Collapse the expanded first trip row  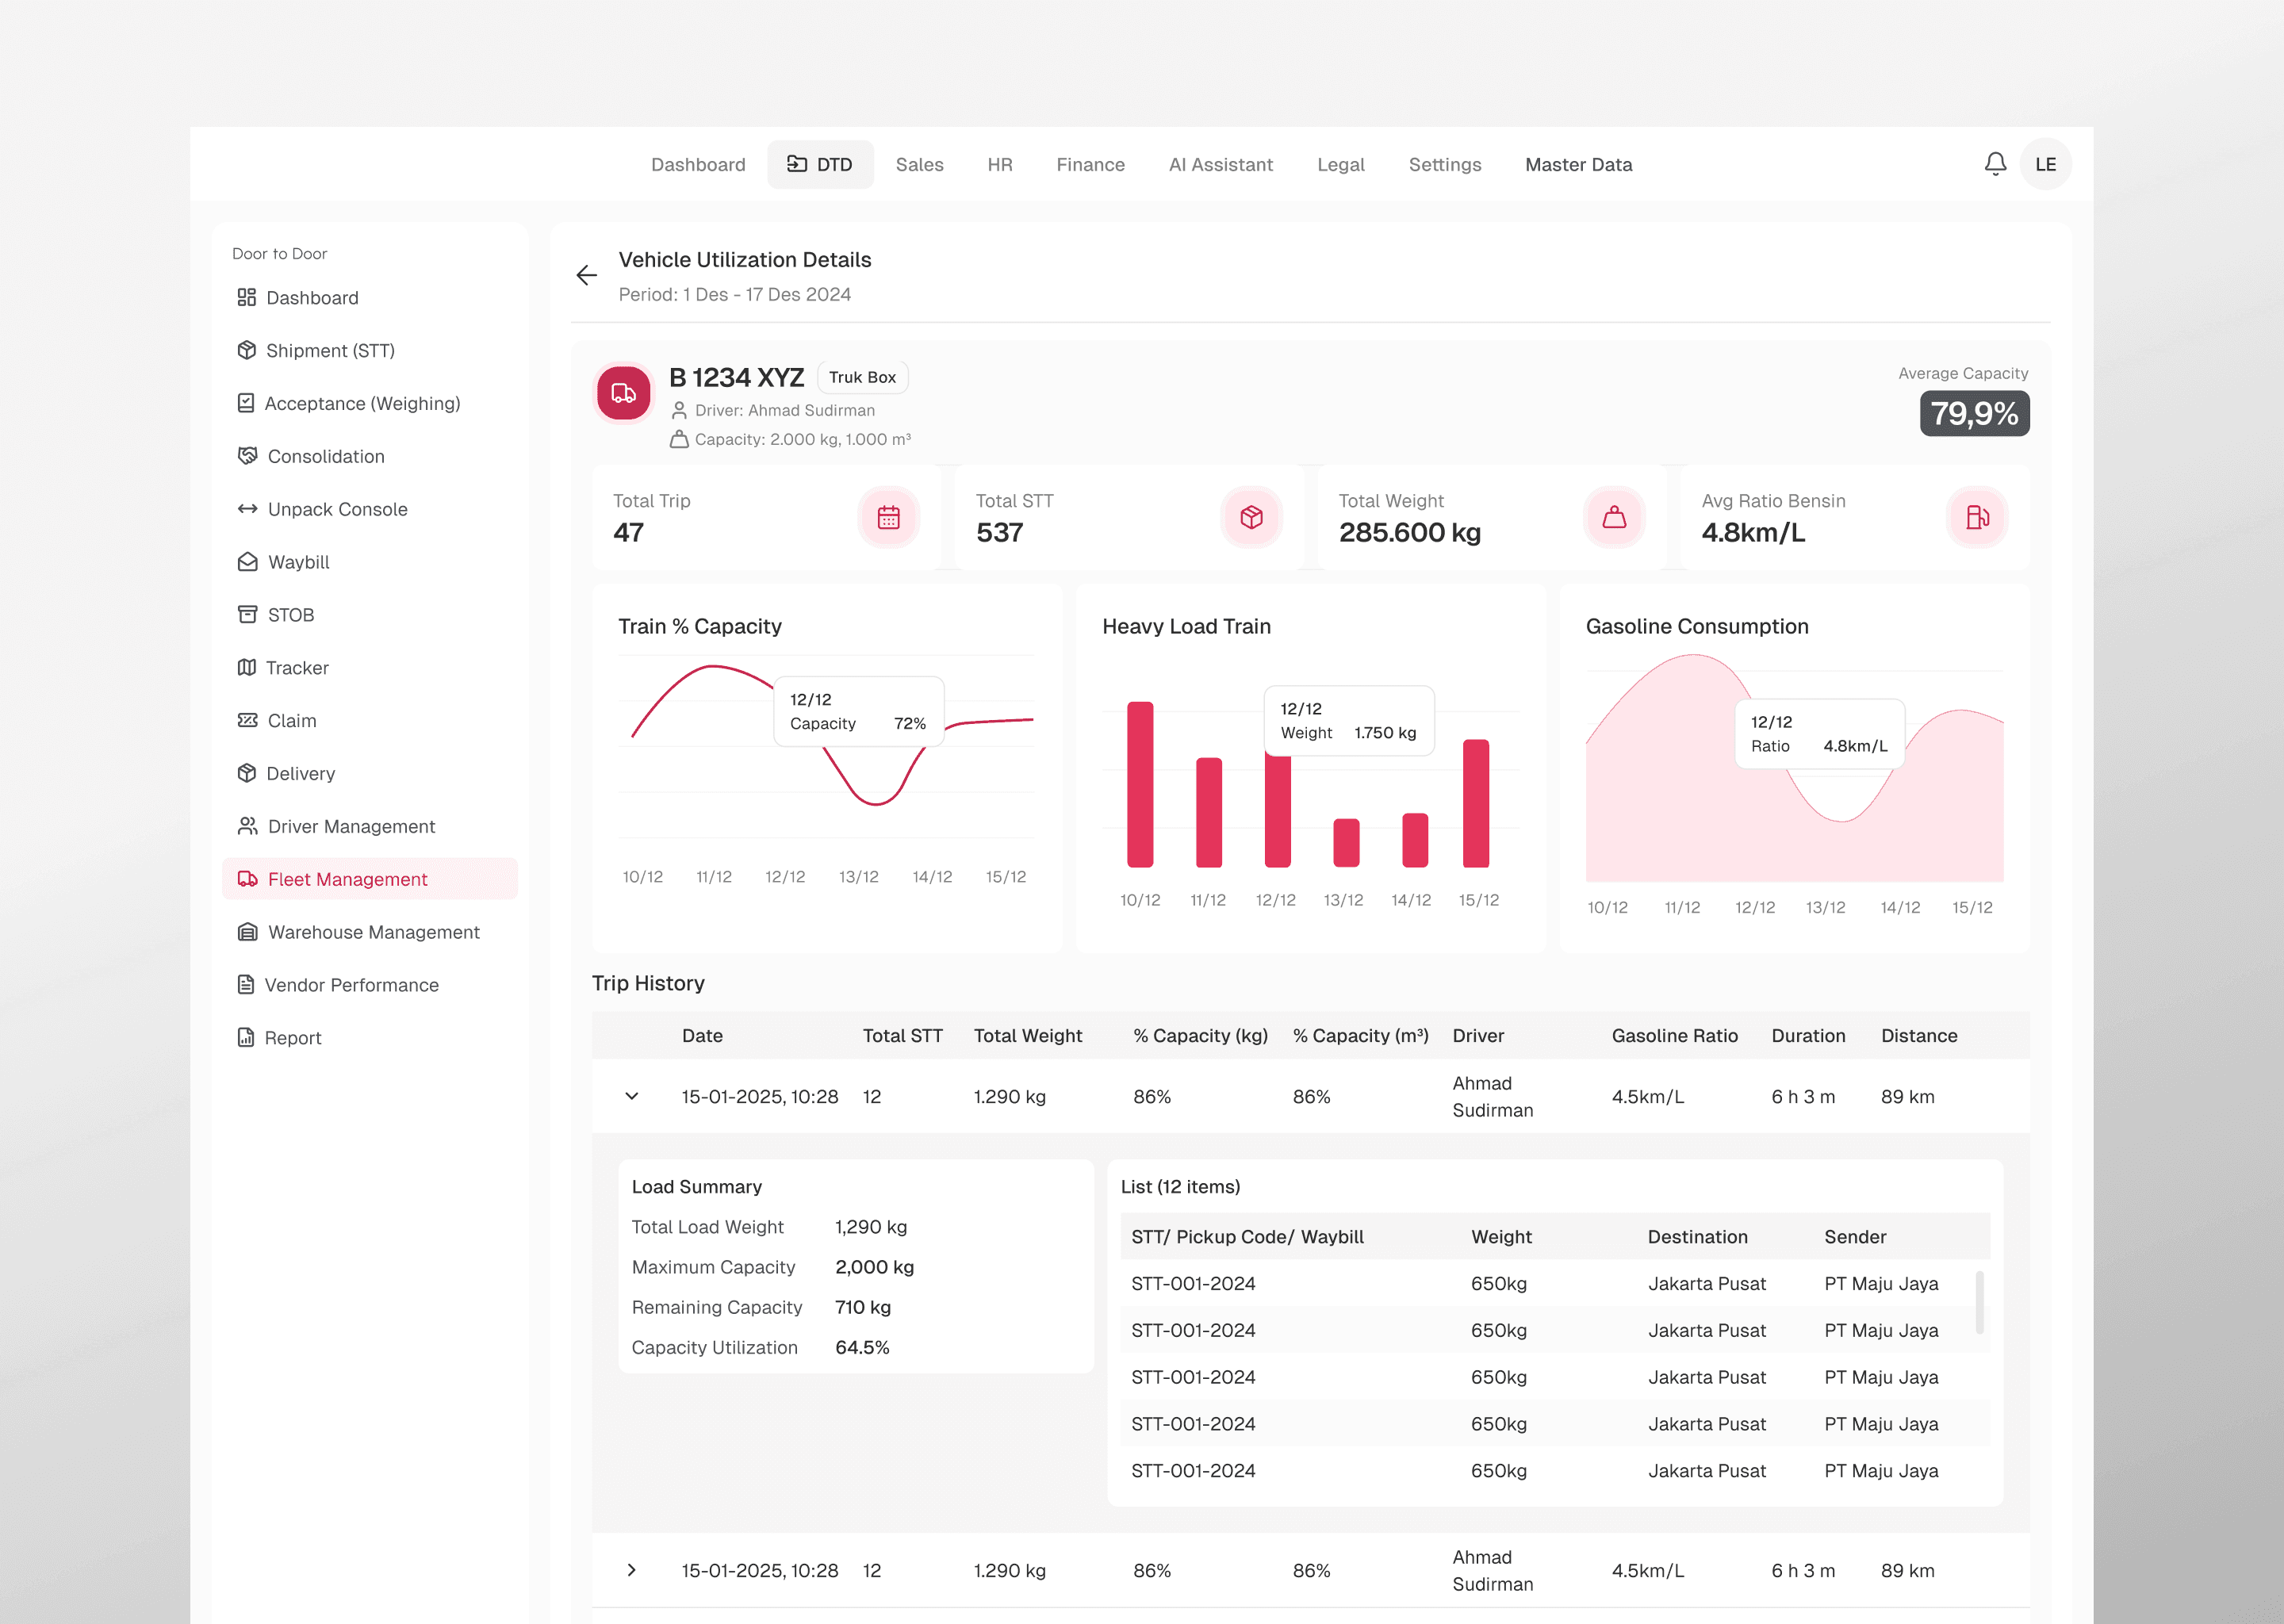point(631,1096)
